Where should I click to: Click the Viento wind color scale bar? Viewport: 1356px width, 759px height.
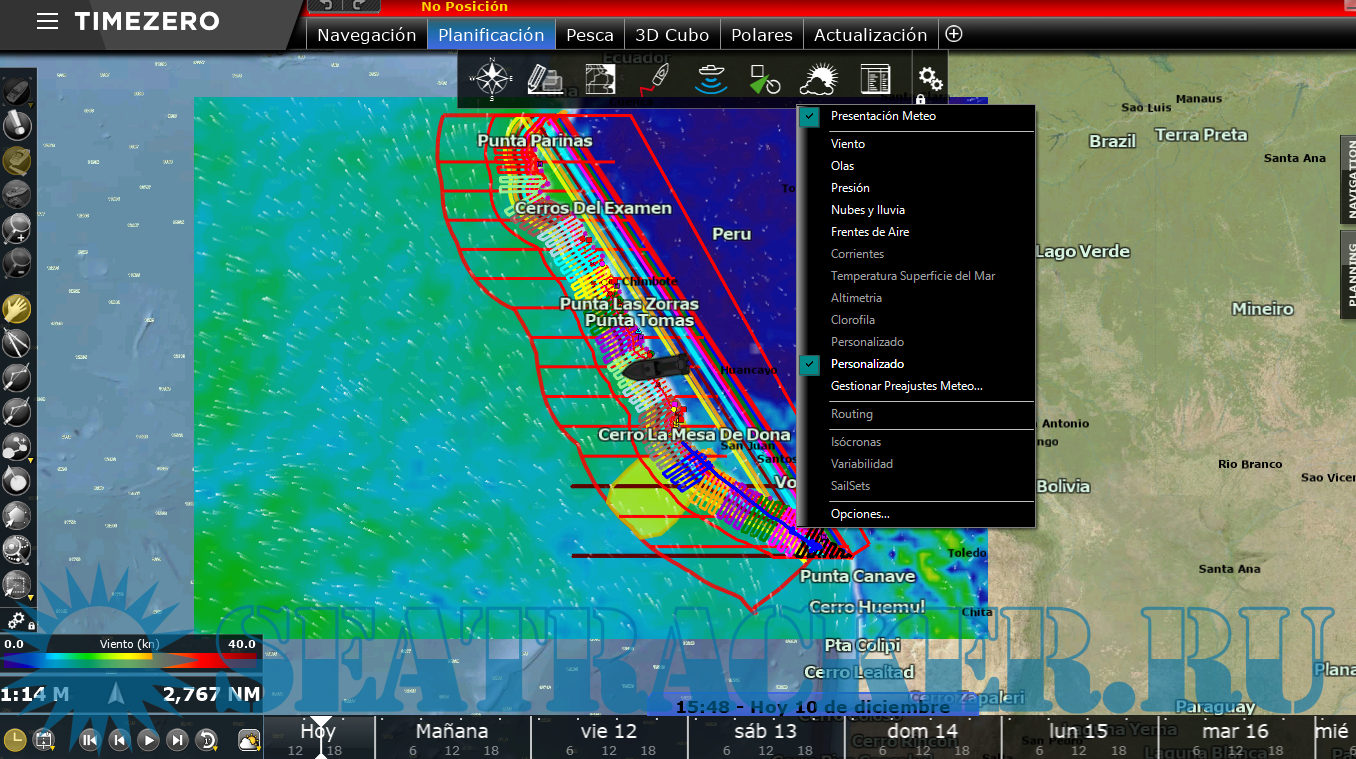click(130, 660)
